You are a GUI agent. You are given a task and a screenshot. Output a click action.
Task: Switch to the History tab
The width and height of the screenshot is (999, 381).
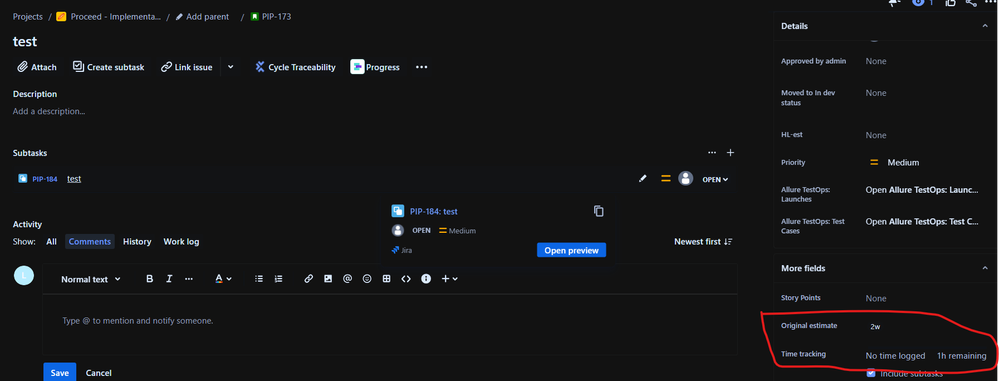[x=137, y=241]
